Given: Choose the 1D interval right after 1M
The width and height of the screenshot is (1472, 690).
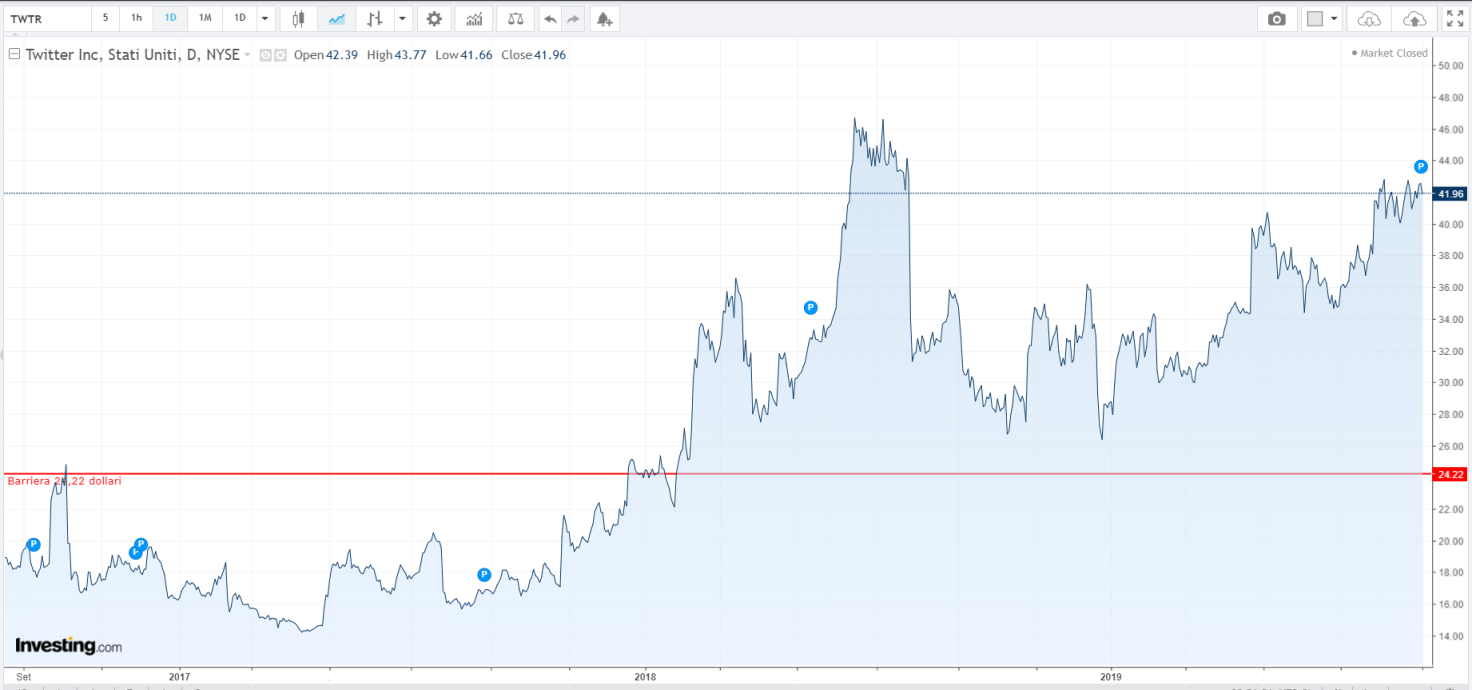Looking at the screenshot, I should tap(239, 18).
